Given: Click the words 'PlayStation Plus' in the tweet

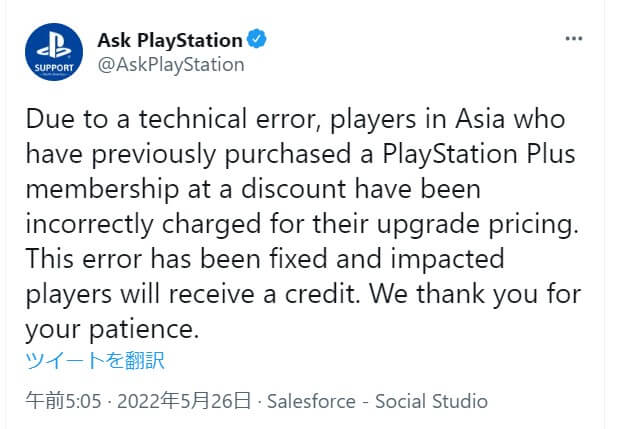Looking at the screenshot, I should (479, 154).
